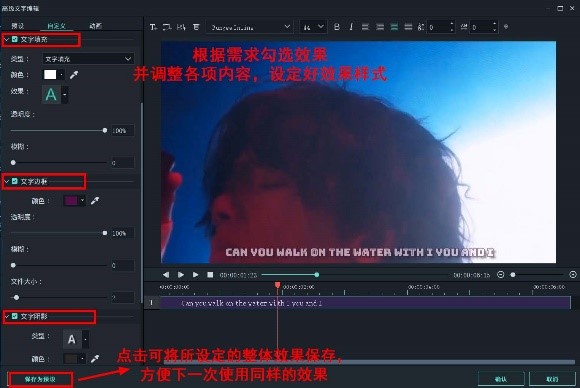Click the second play button under preview
Image resolution: width=580 pixels, height=388 pixels.
[x=195, y=275]
